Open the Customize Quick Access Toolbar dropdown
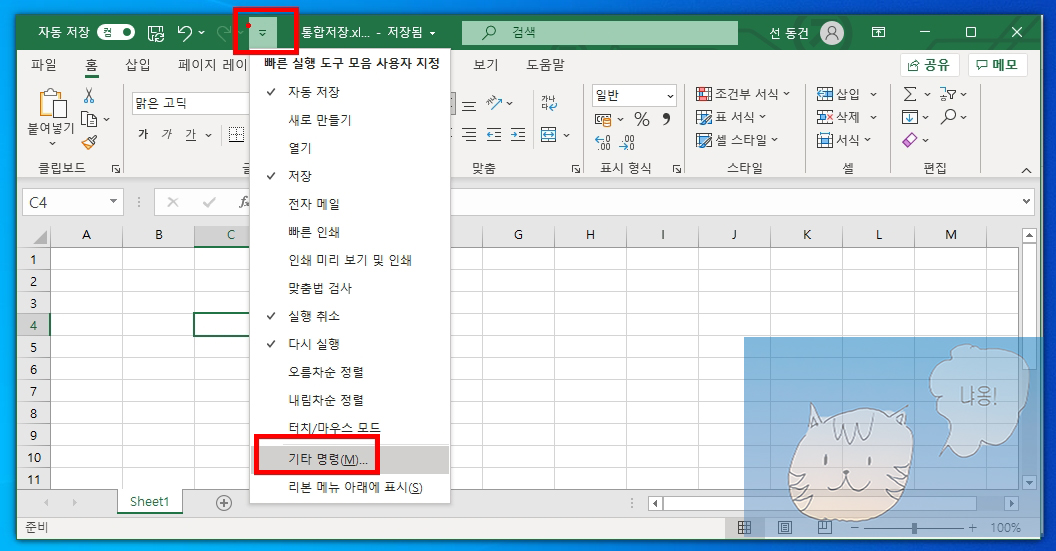This screenshot has height=551, width=1056. click(x=263, y=32)
